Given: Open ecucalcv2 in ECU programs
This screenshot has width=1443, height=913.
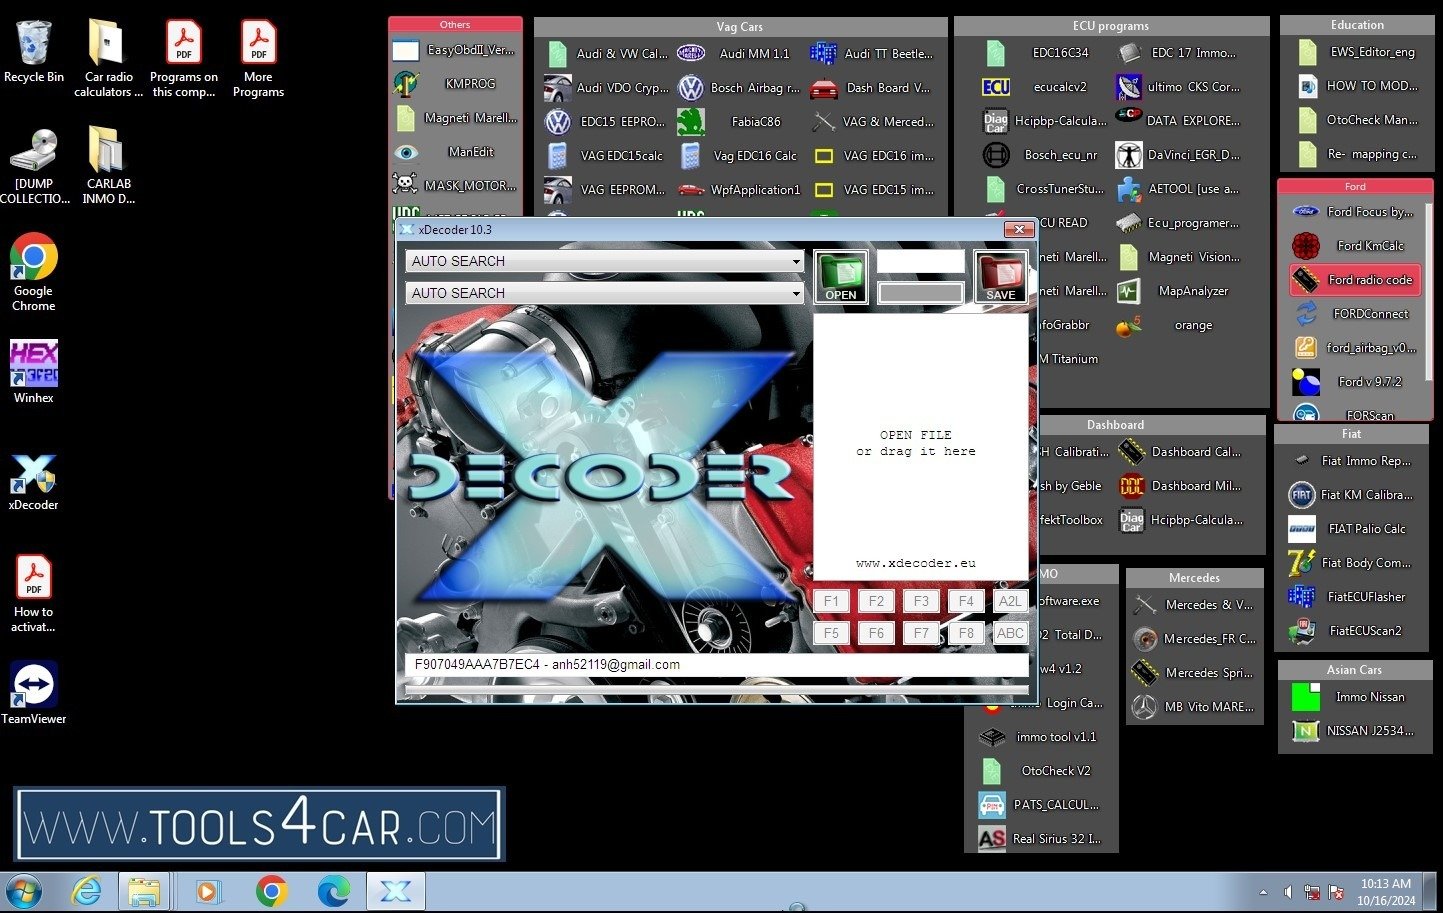Looking at the screenshot, I should pyautogui.click(x=1043, y=87).
